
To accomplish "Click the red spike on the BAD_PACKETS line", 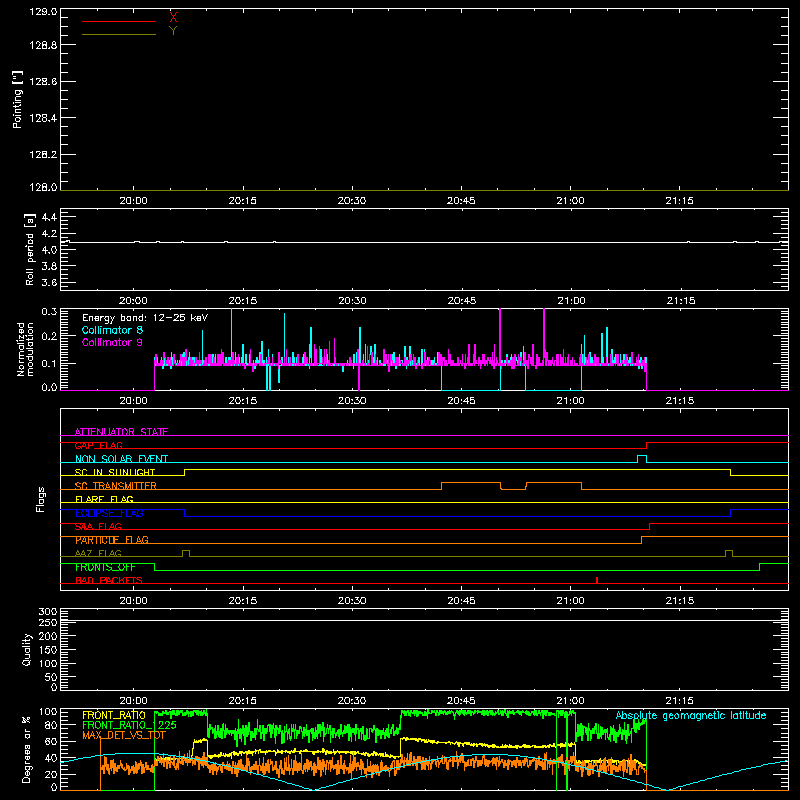I will click(x=597, y=580).
